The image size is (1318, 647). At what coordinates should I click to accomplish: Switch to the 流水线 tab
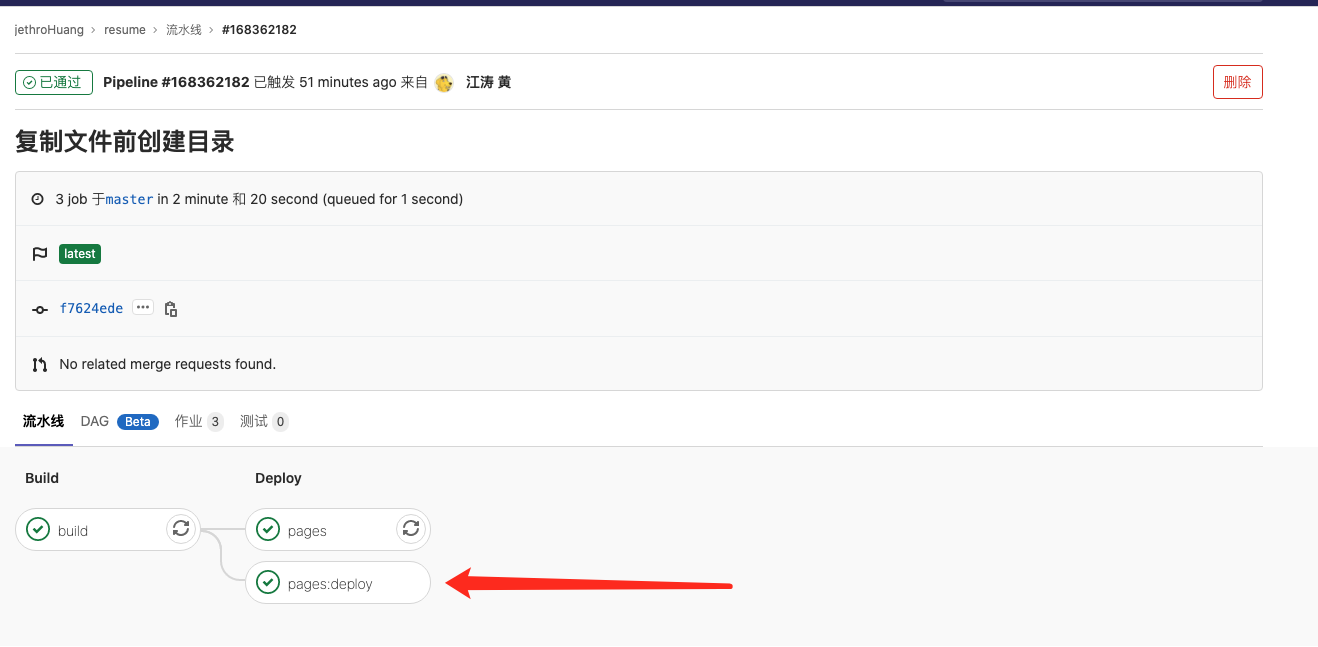(44, 421)
